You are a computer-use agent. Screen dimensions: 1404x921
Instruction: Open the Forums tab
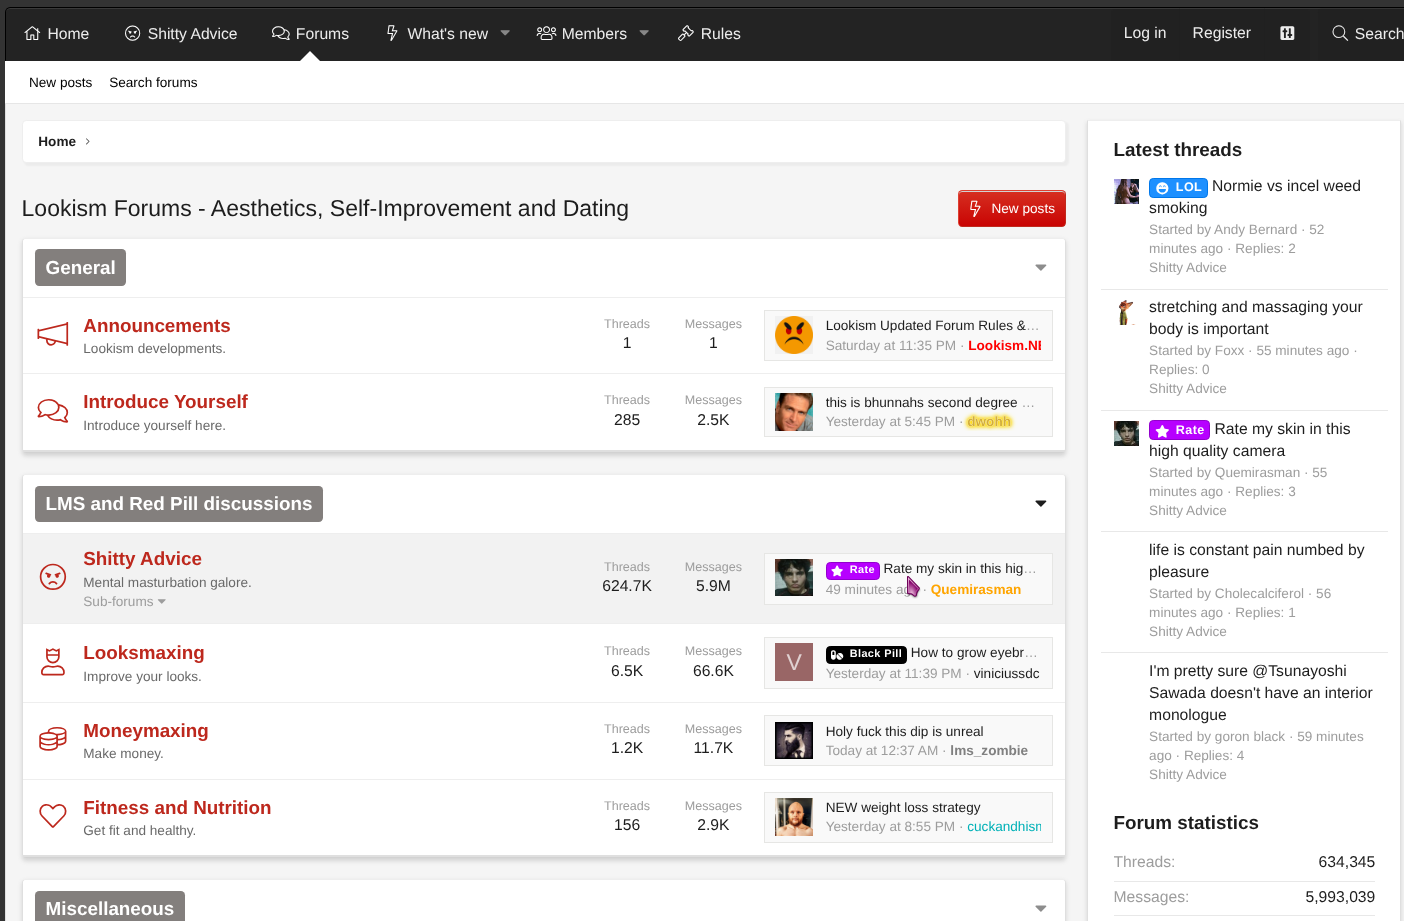point(310,33)
